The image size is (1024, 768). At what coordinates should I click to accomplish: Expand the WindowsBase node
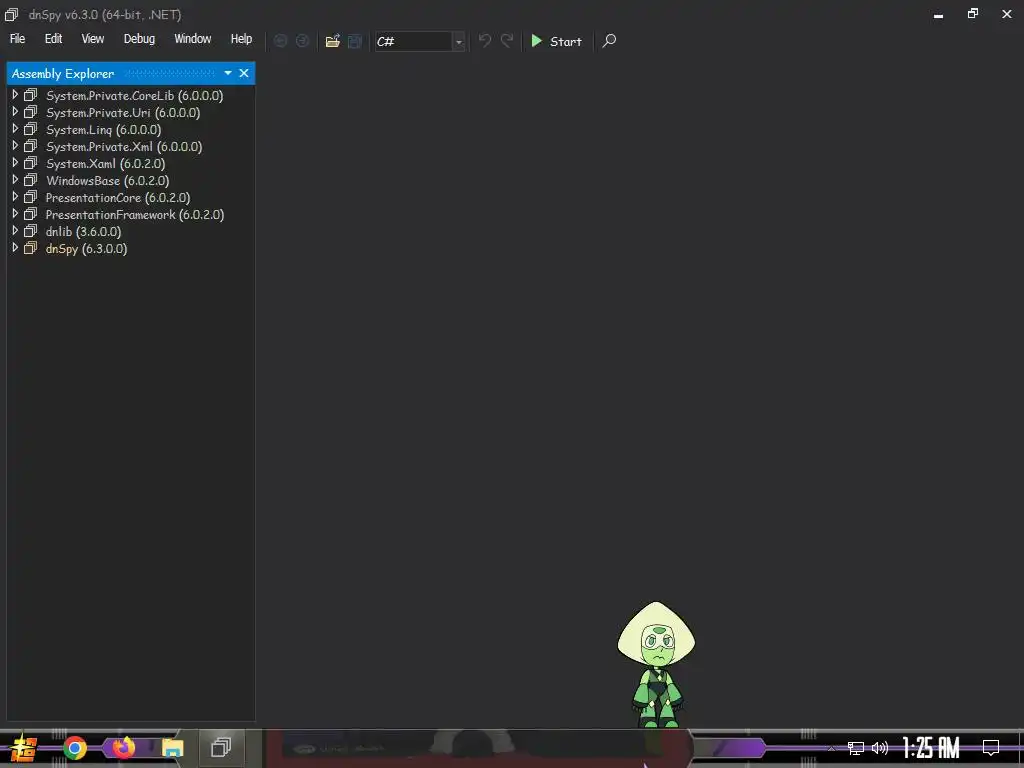(x=15, y=180)
